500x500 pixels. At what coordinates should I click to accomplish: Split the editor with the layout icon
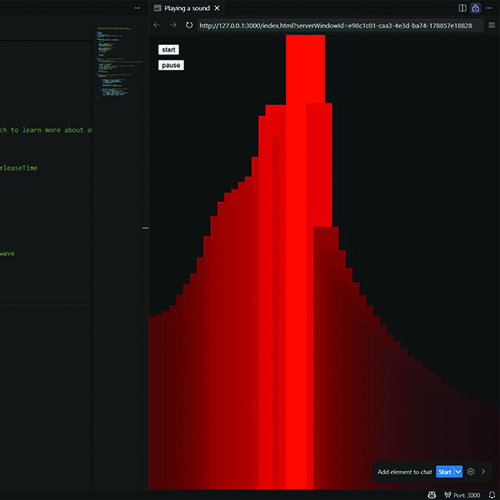[x=462, y=8]
